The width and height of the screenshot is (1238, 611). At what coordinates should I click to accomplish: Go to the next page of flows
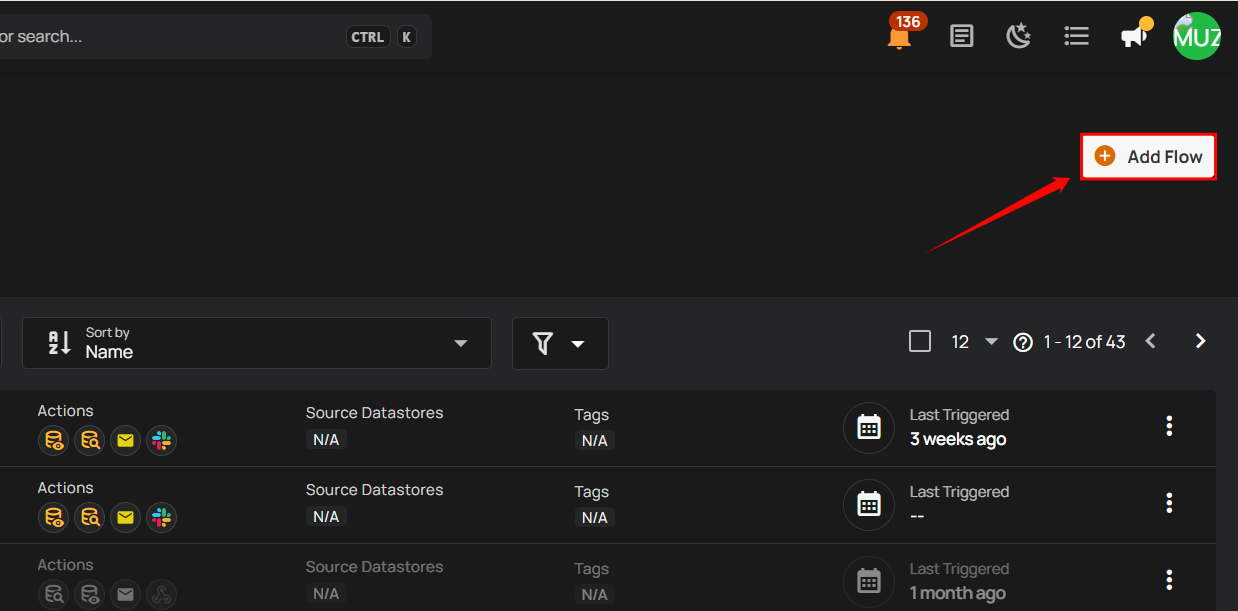[1200, 342]
